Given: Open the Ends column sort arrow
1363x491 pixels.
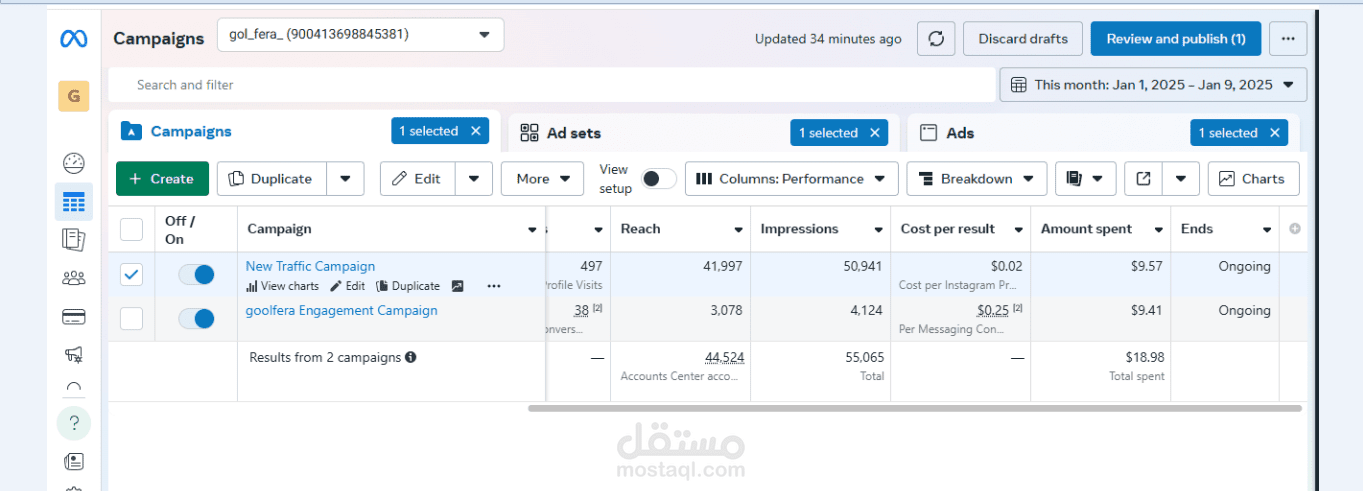Looking at the screenshot, I should point(1268,230).
